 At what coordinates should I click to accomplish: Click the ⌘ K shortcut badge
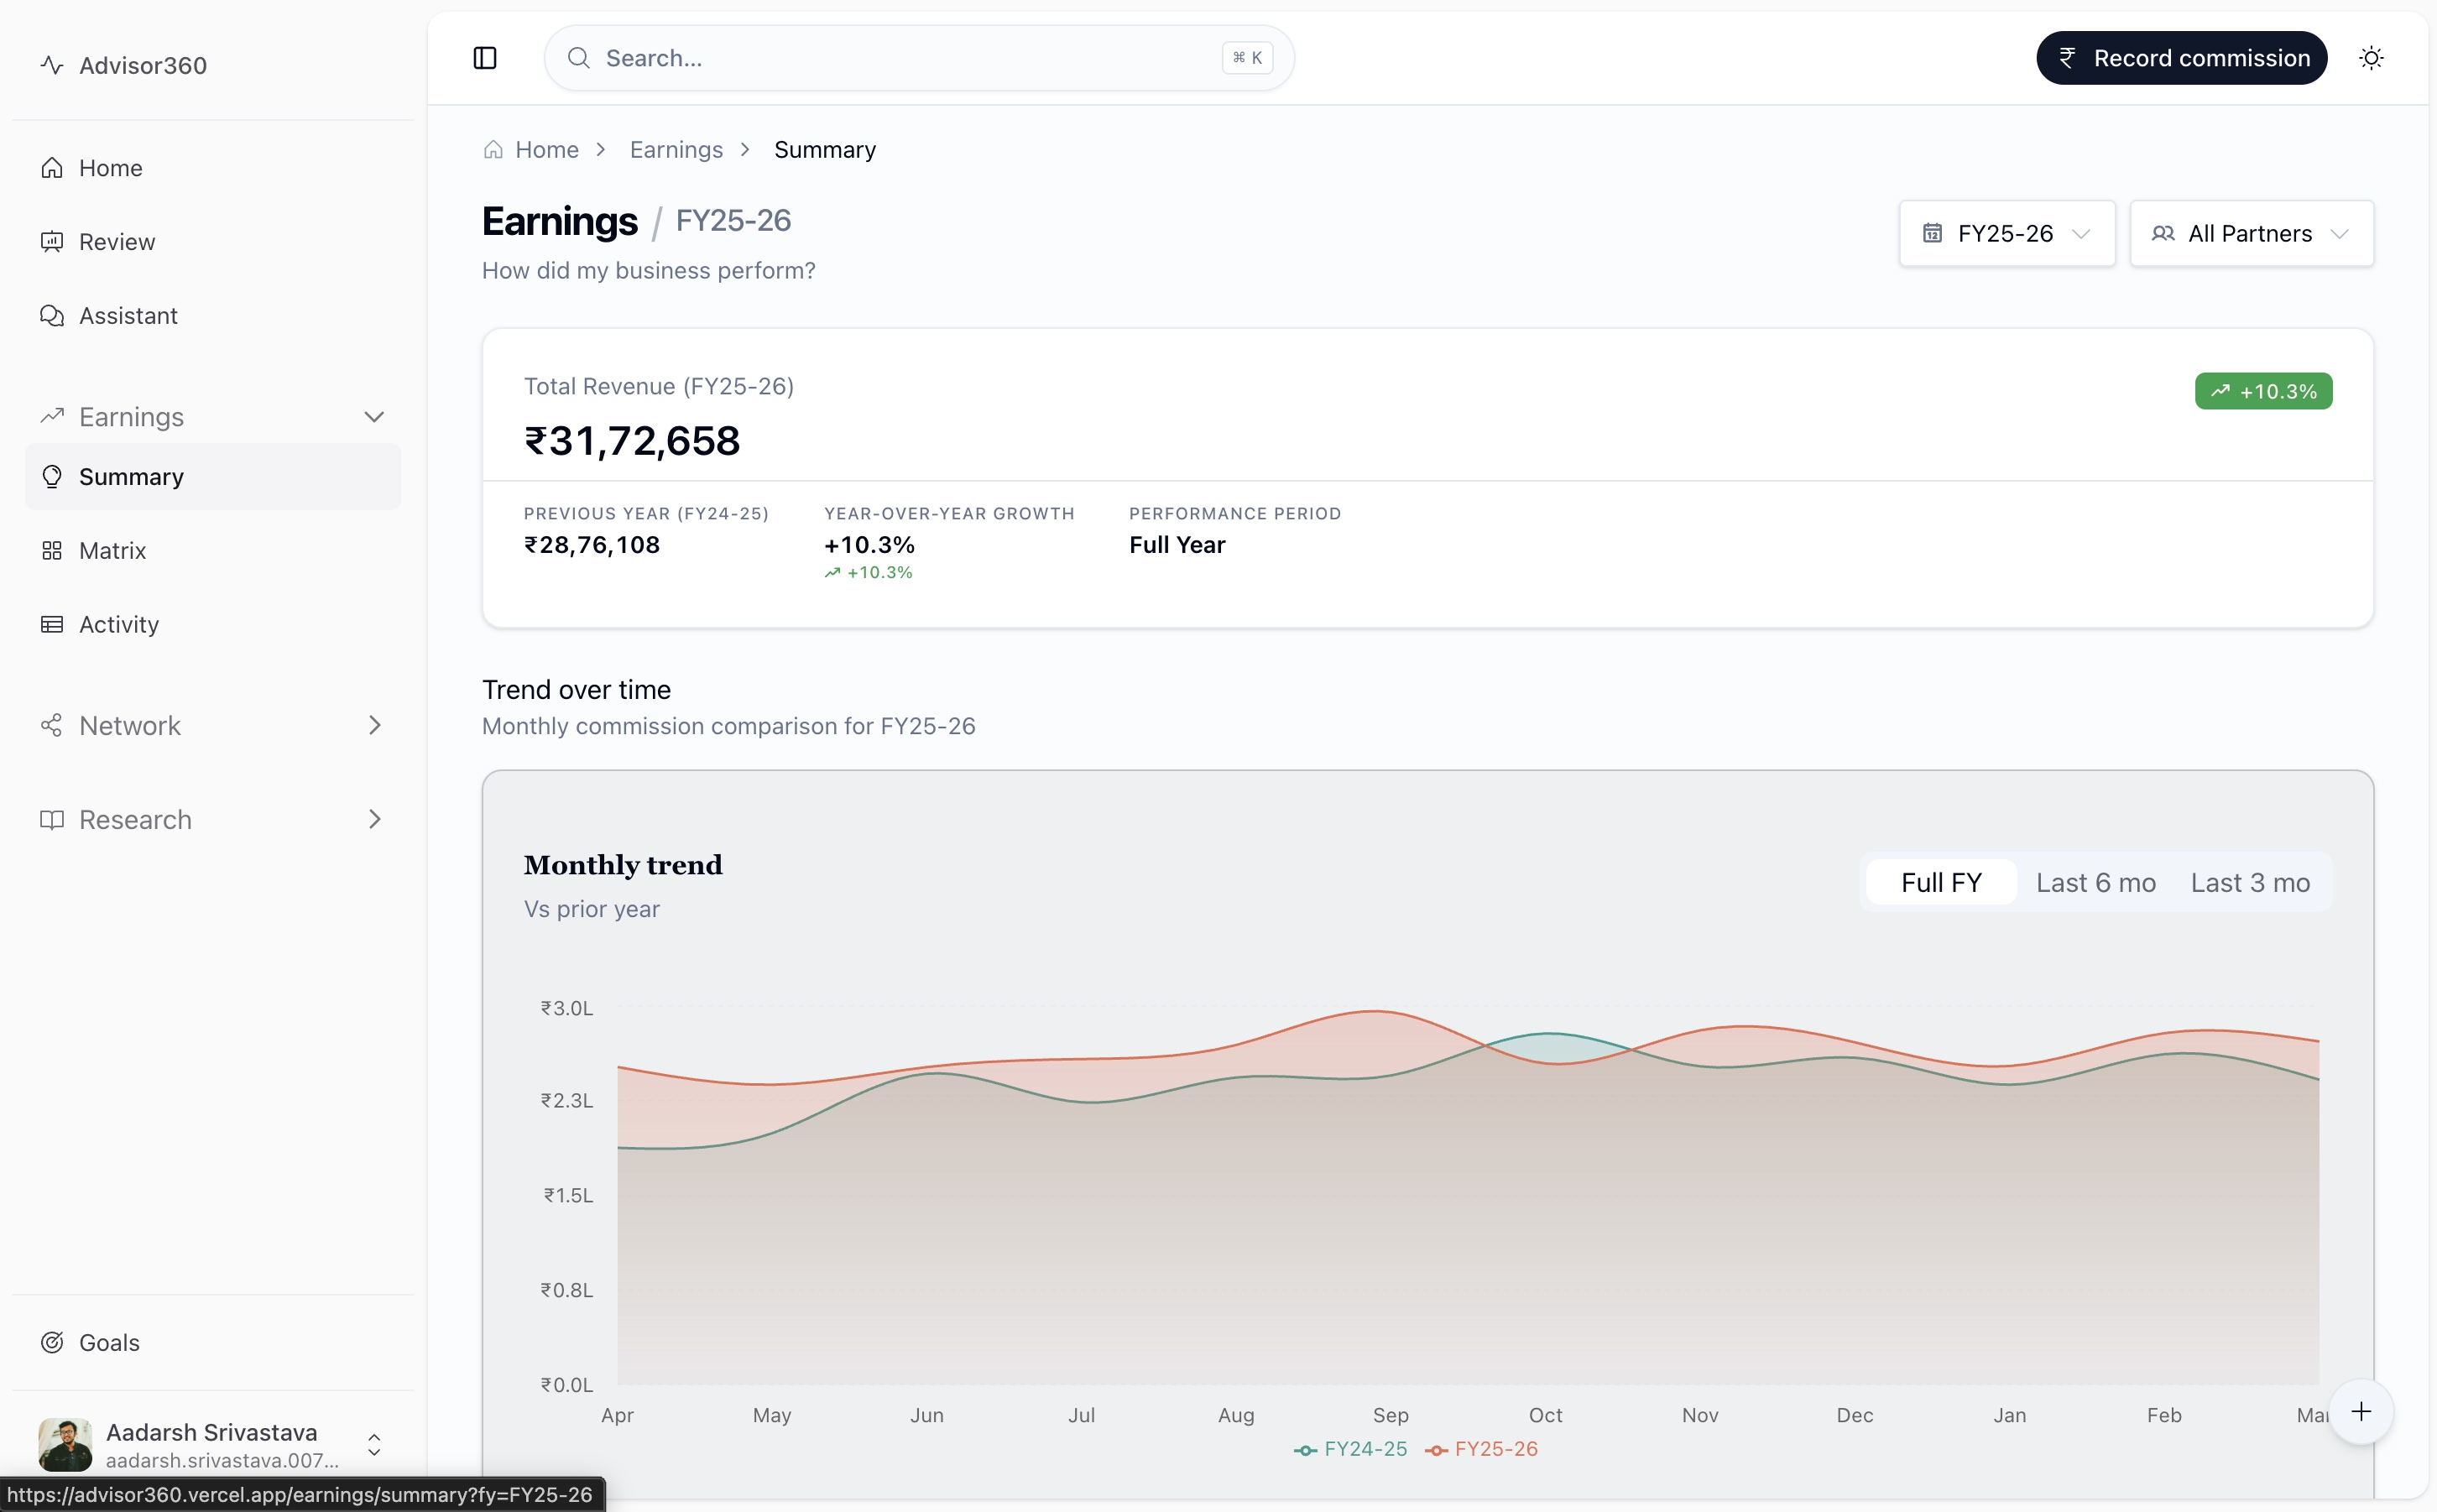1247,58
